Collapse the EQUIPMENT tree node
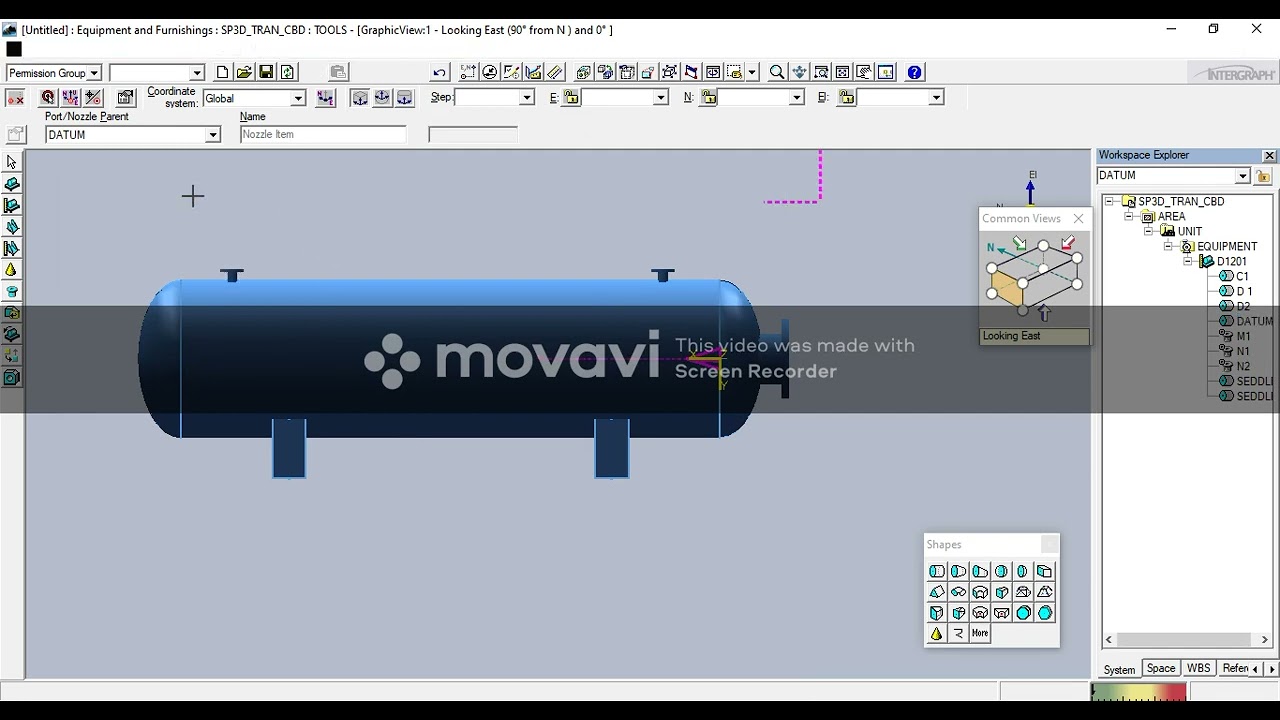This screenshot has width=1280, height=720. tap(1168, 246)
